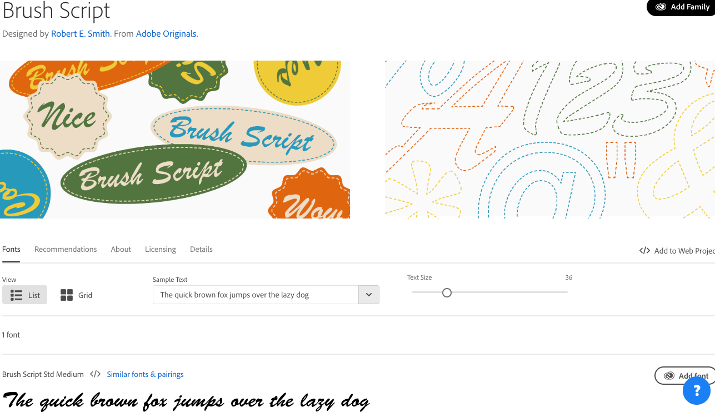Open Similar fonts & pairings link
Image resolution: width=715 pixels, height=412 pixels.
click(145, 374)
